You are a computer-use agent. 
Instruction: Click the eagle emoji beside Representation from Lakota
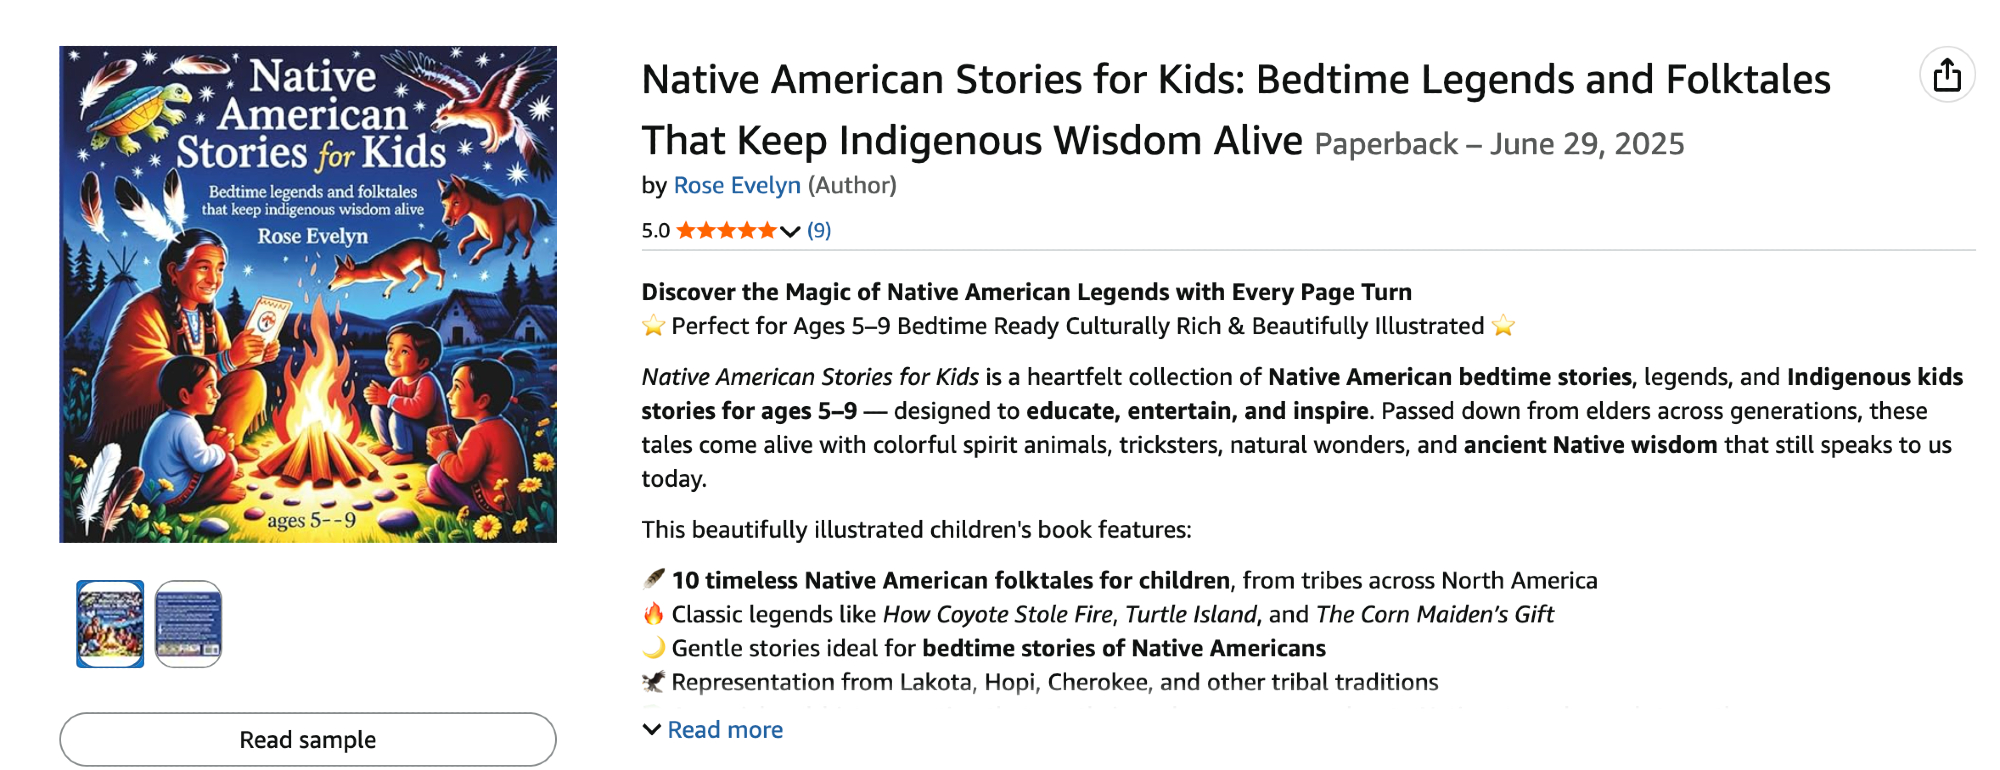pos(654,682)
